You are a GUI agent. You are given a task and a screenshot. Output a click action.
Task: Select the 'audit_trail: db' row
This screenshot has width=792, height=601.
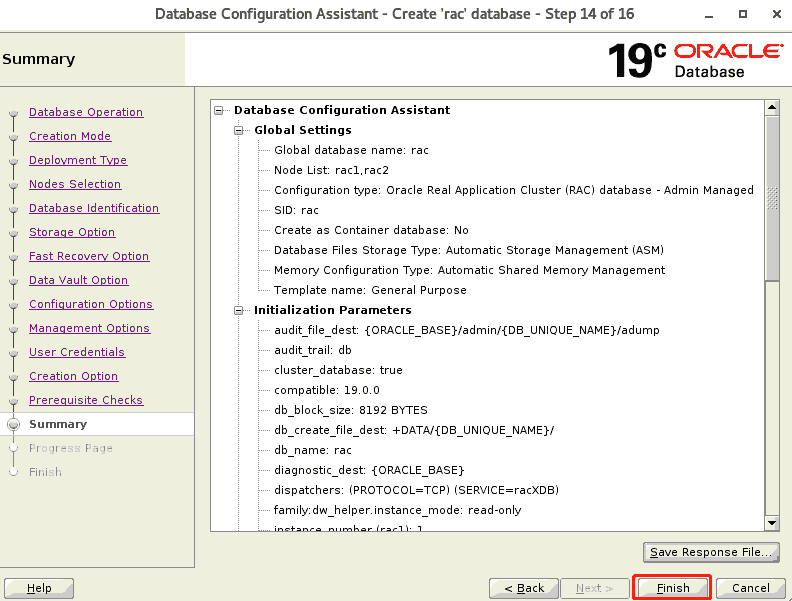coord(313,350)
